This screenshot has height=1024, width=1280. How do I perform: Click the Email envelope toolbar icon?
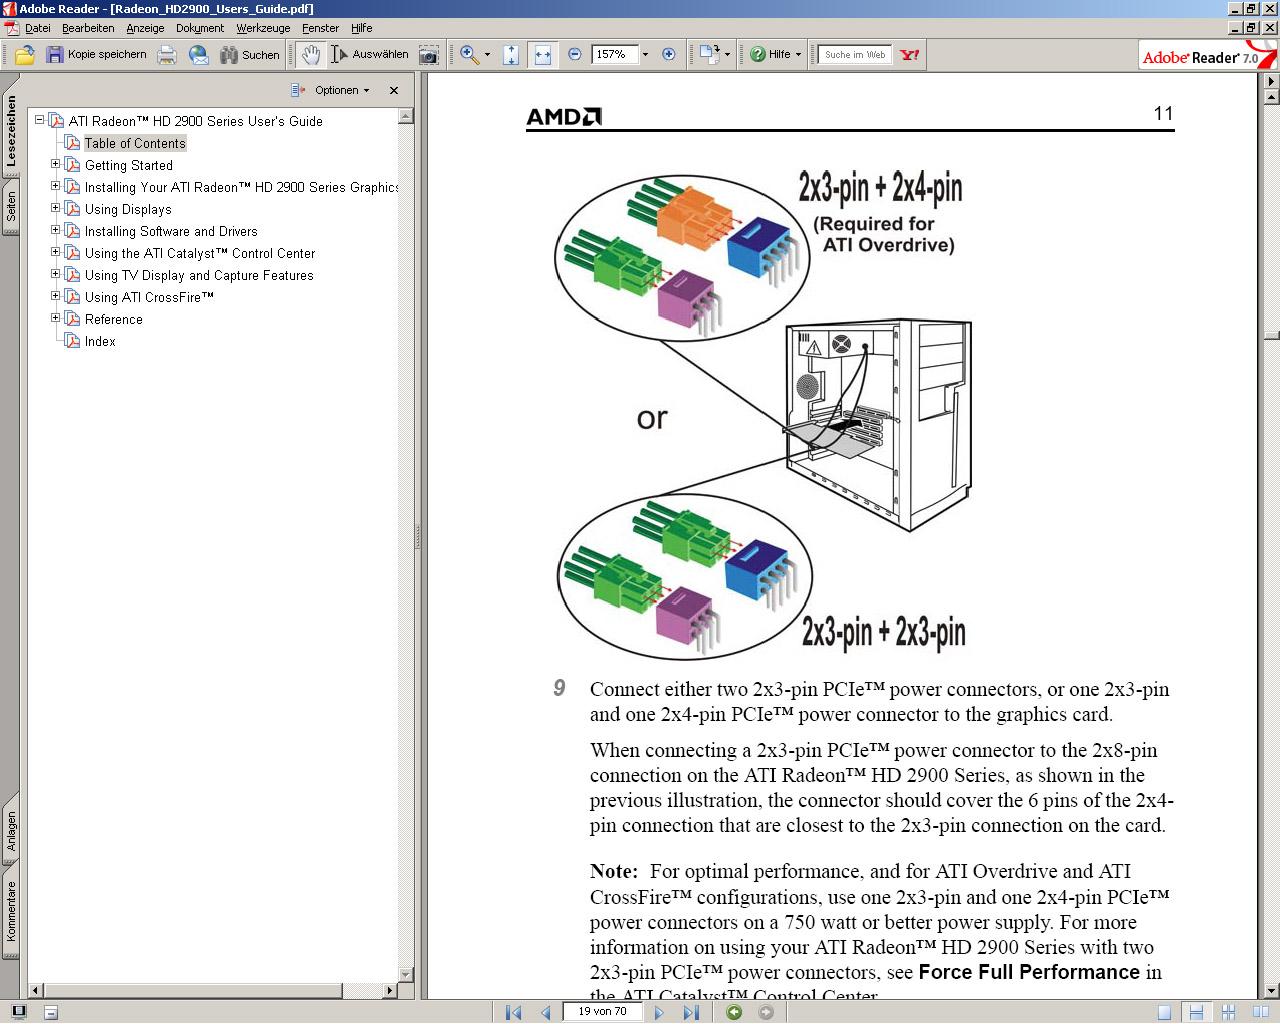(x=199, y=55)
